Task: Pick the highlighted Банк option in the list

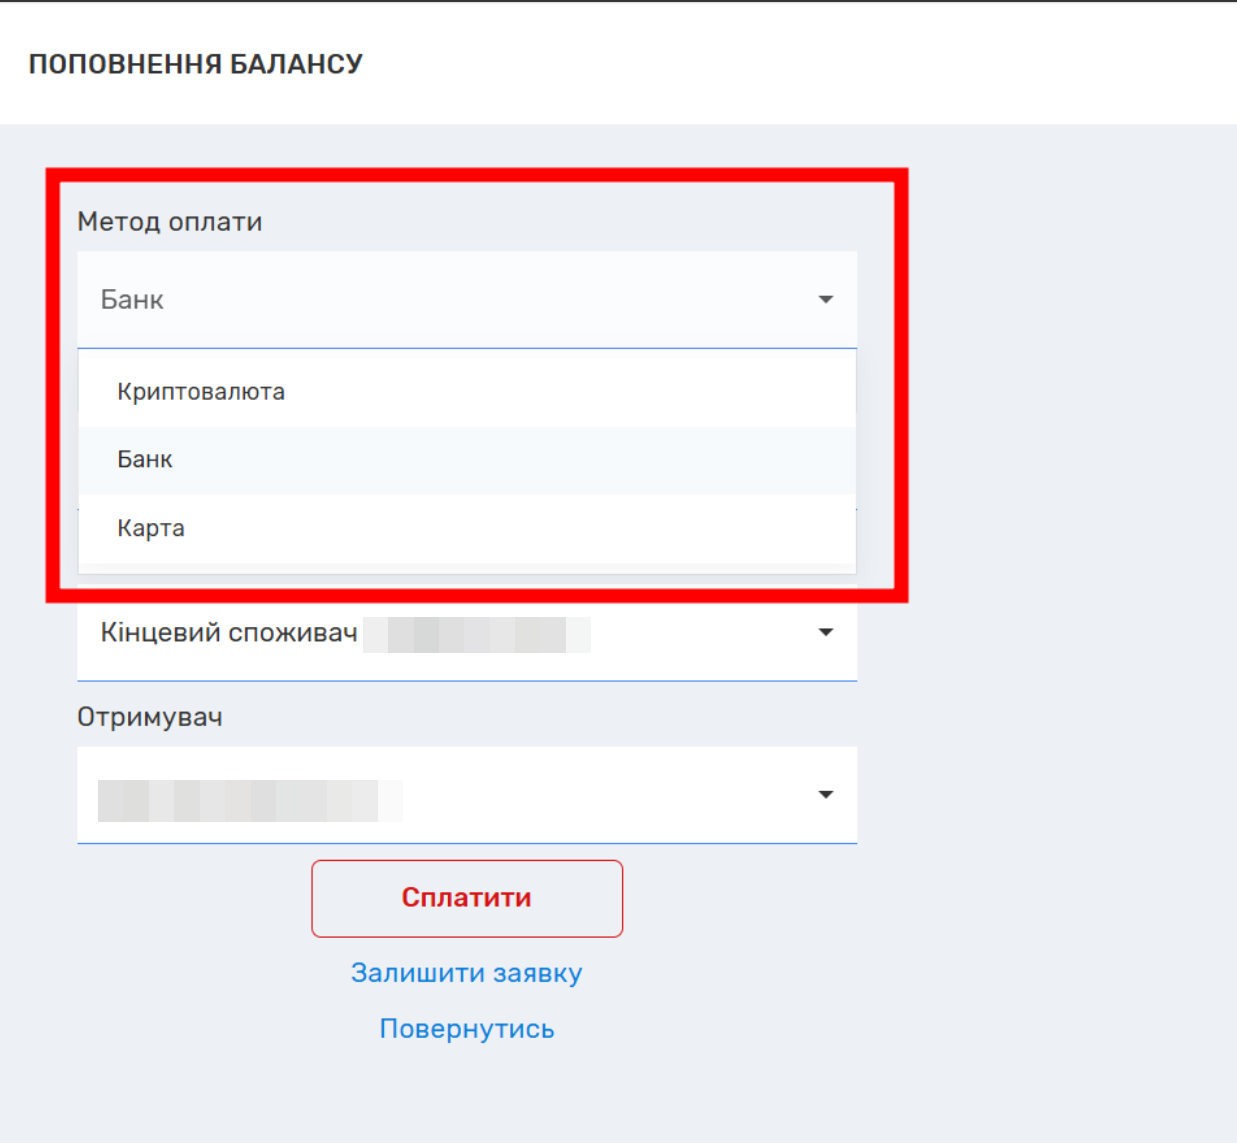Action: [x=145, y=460]
